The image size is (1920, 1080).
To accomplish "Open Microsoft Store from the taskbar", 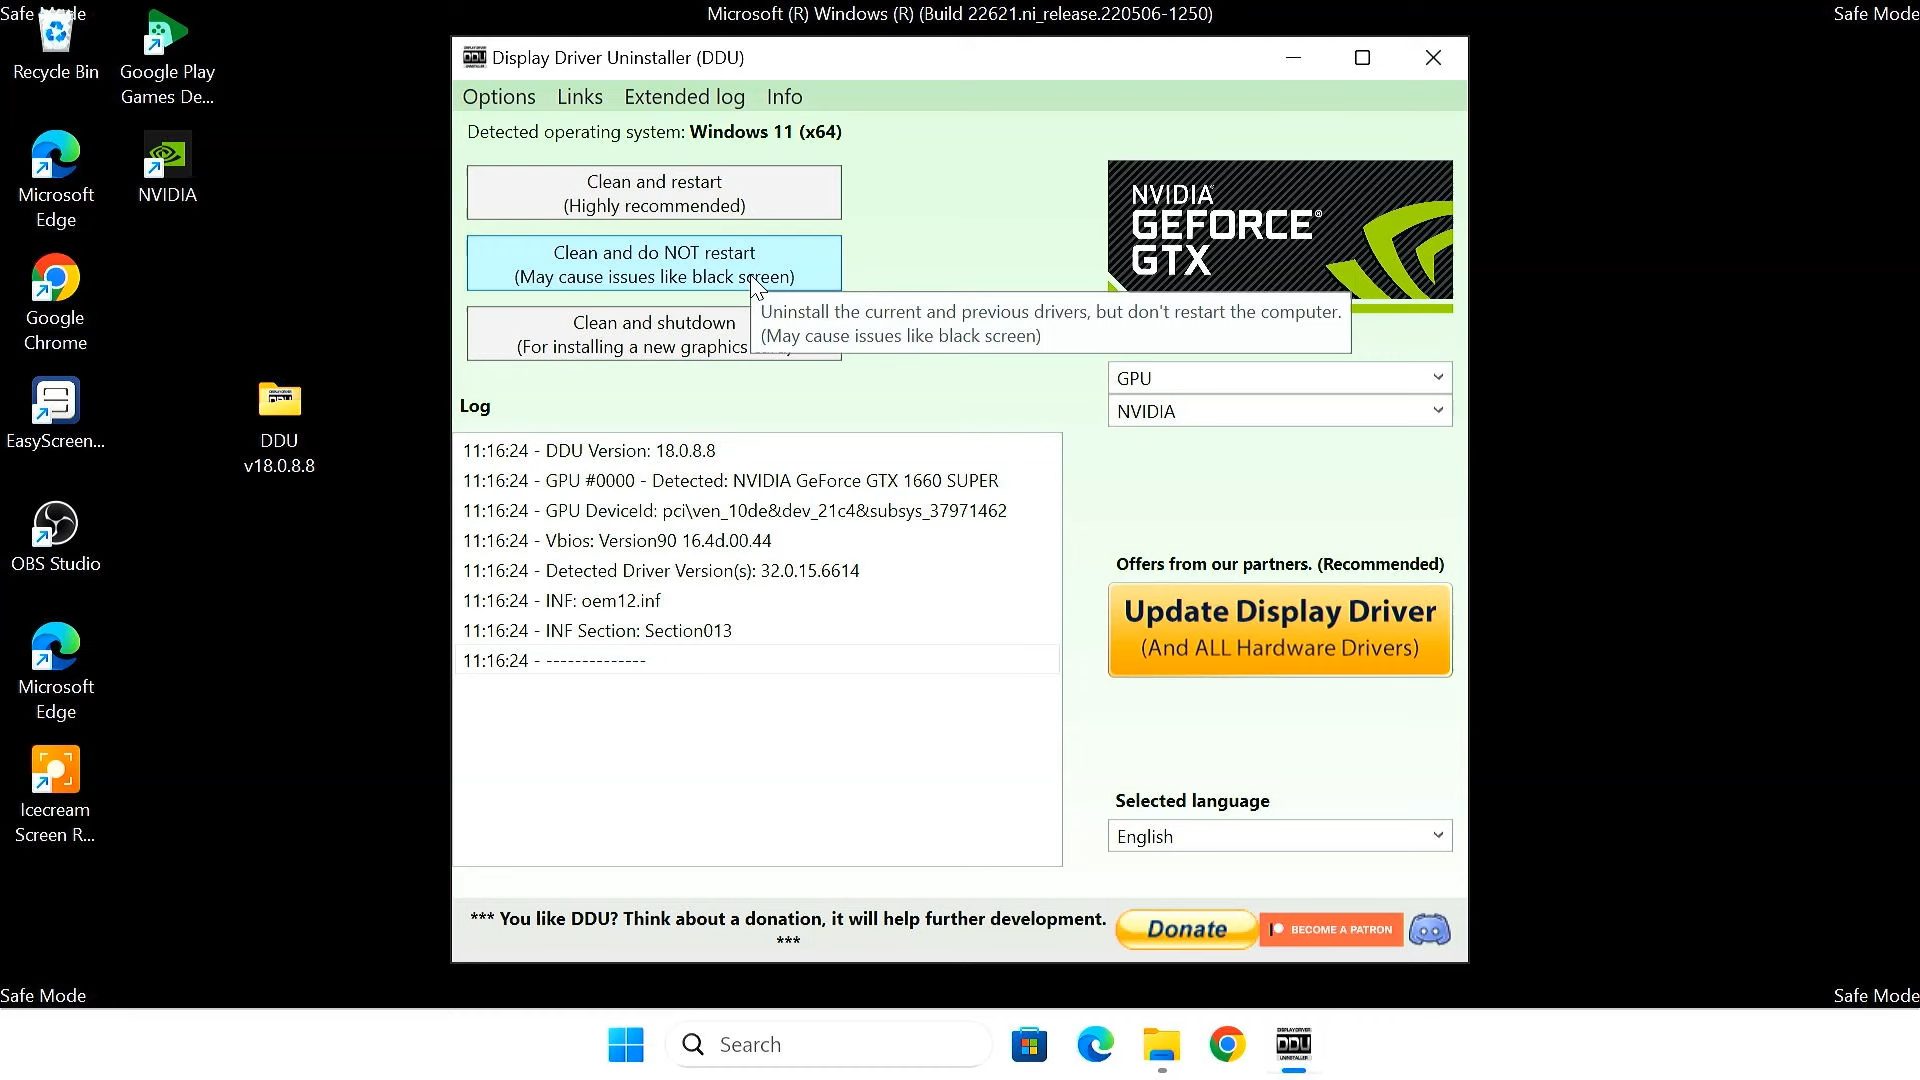I will point(1029,1045).
